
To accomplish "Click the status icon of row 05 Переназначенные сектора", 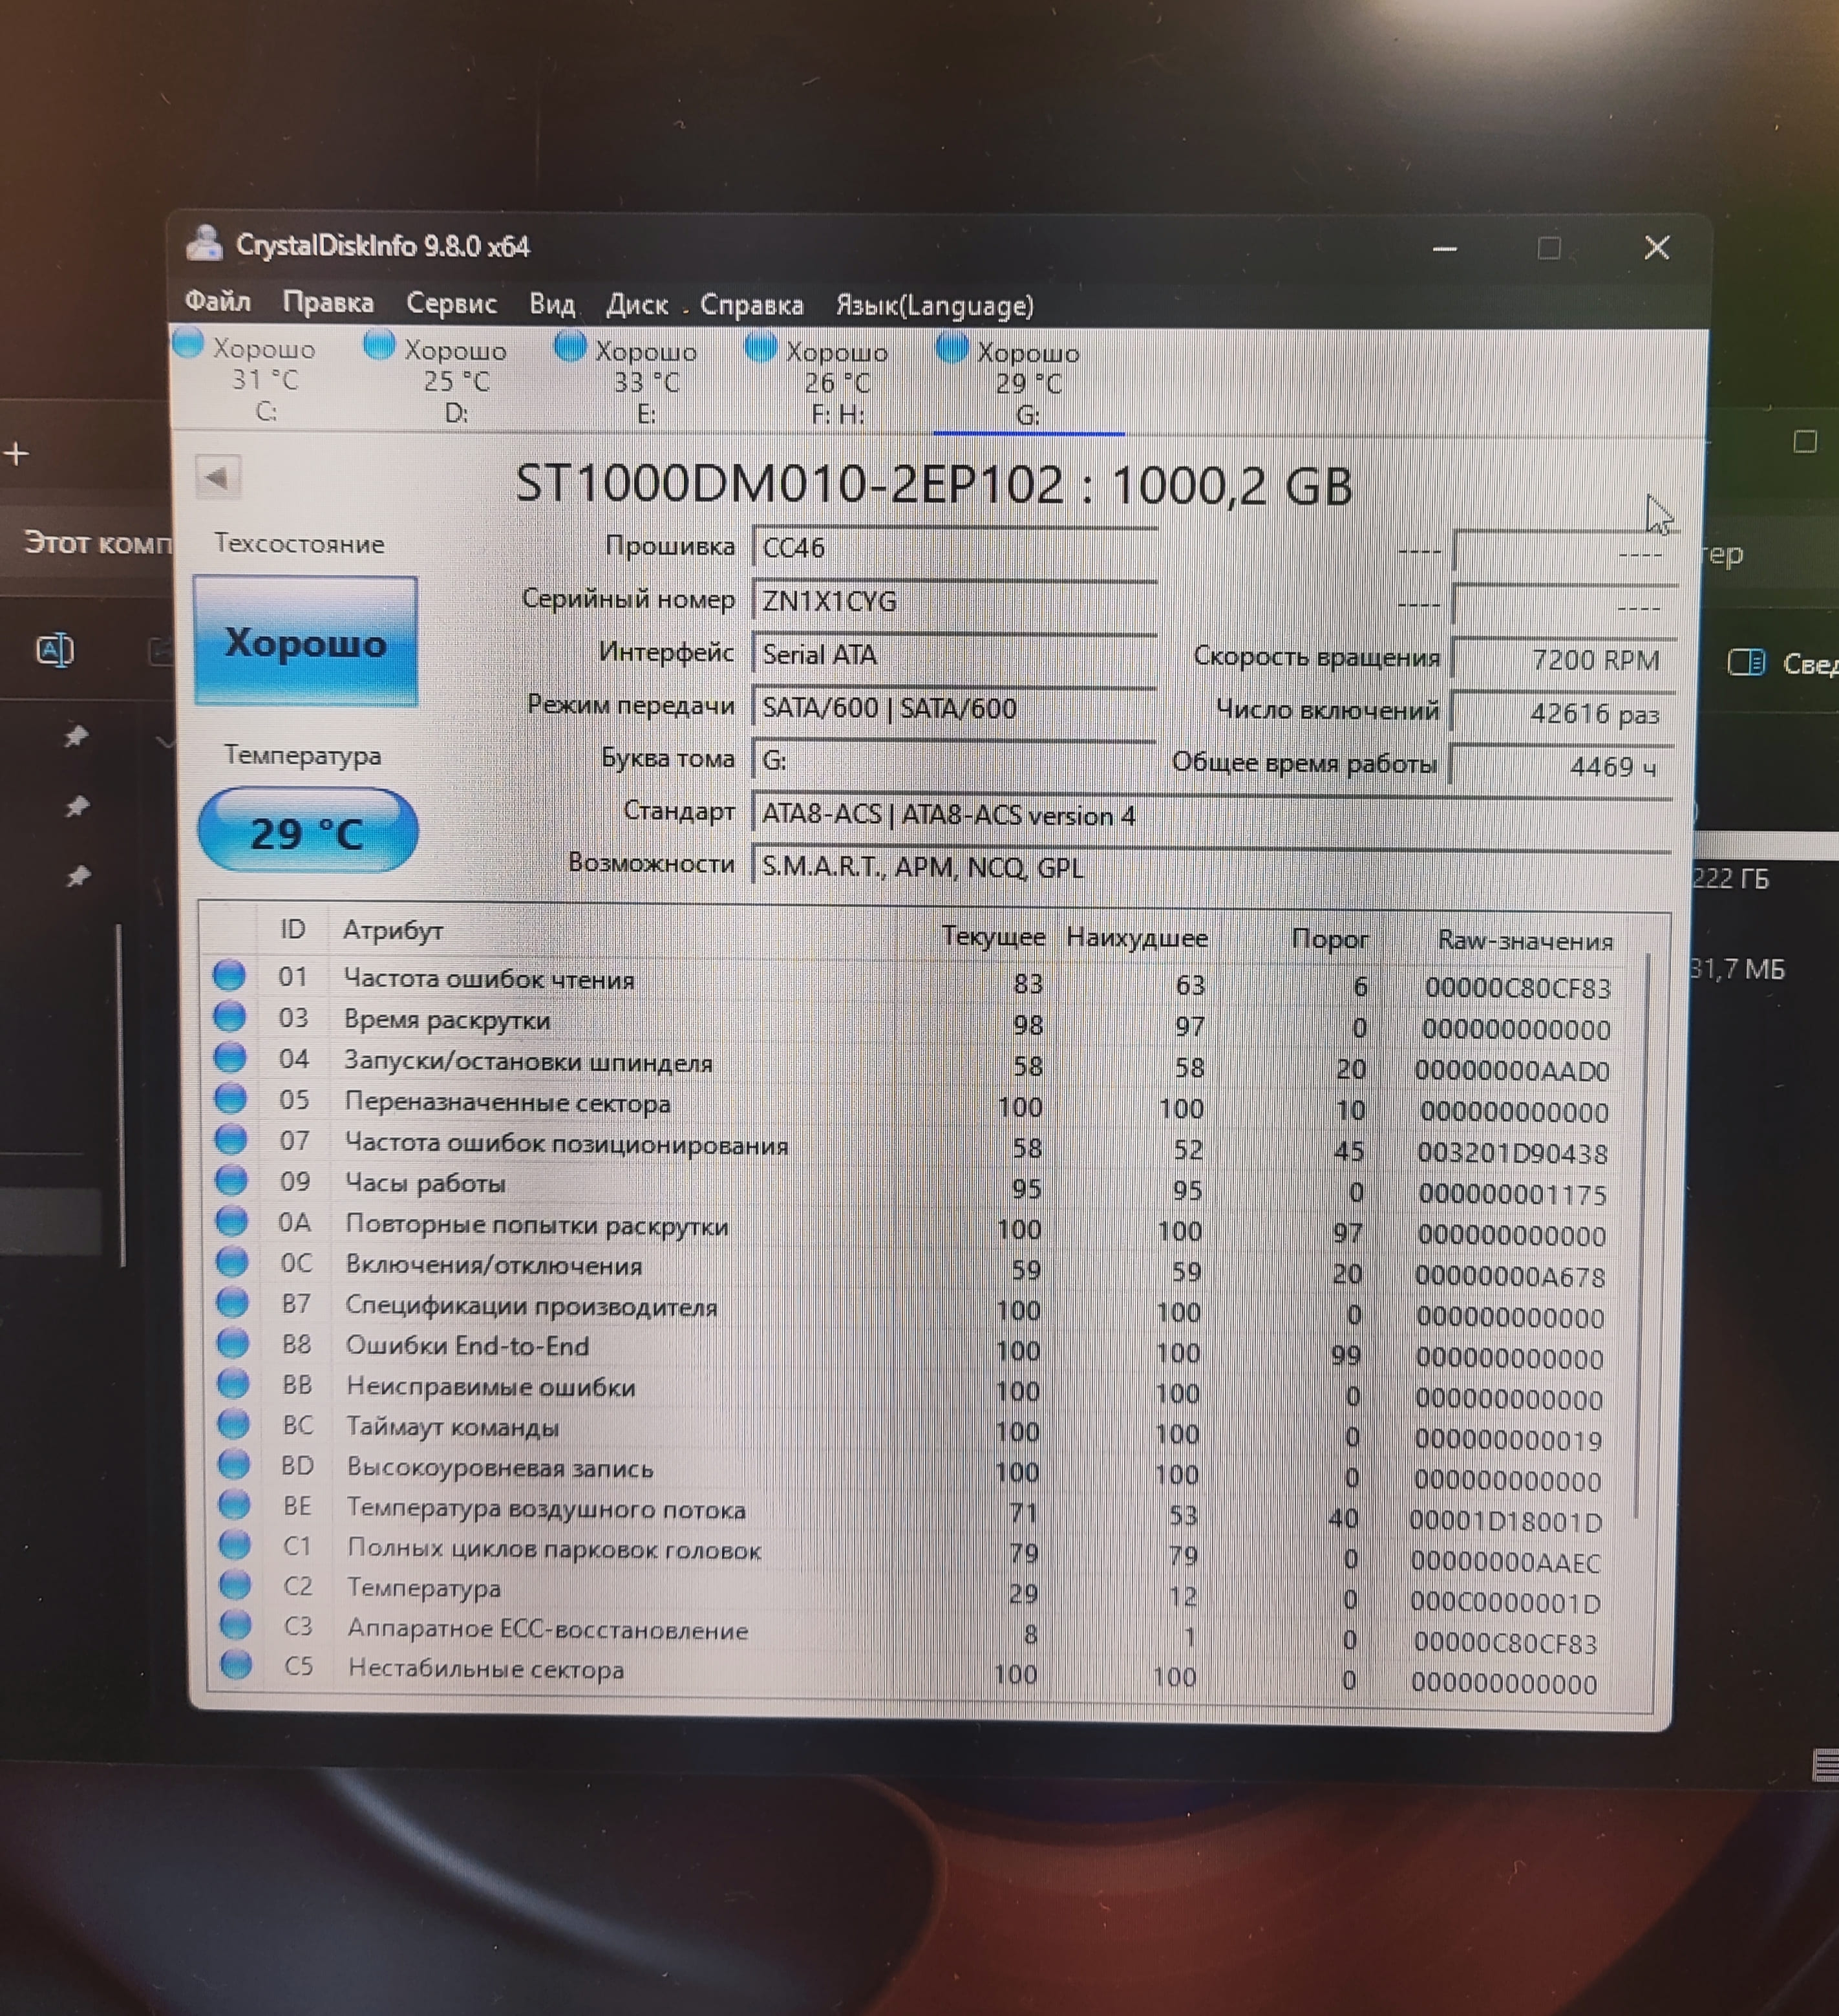I will (230, 1098).
